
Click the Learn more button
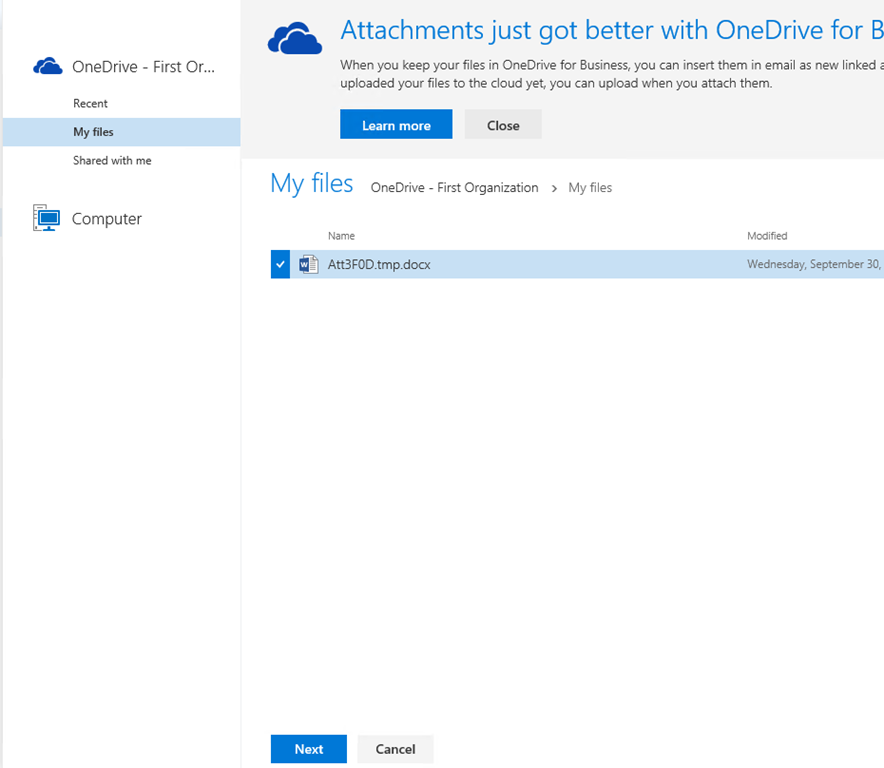395,124
